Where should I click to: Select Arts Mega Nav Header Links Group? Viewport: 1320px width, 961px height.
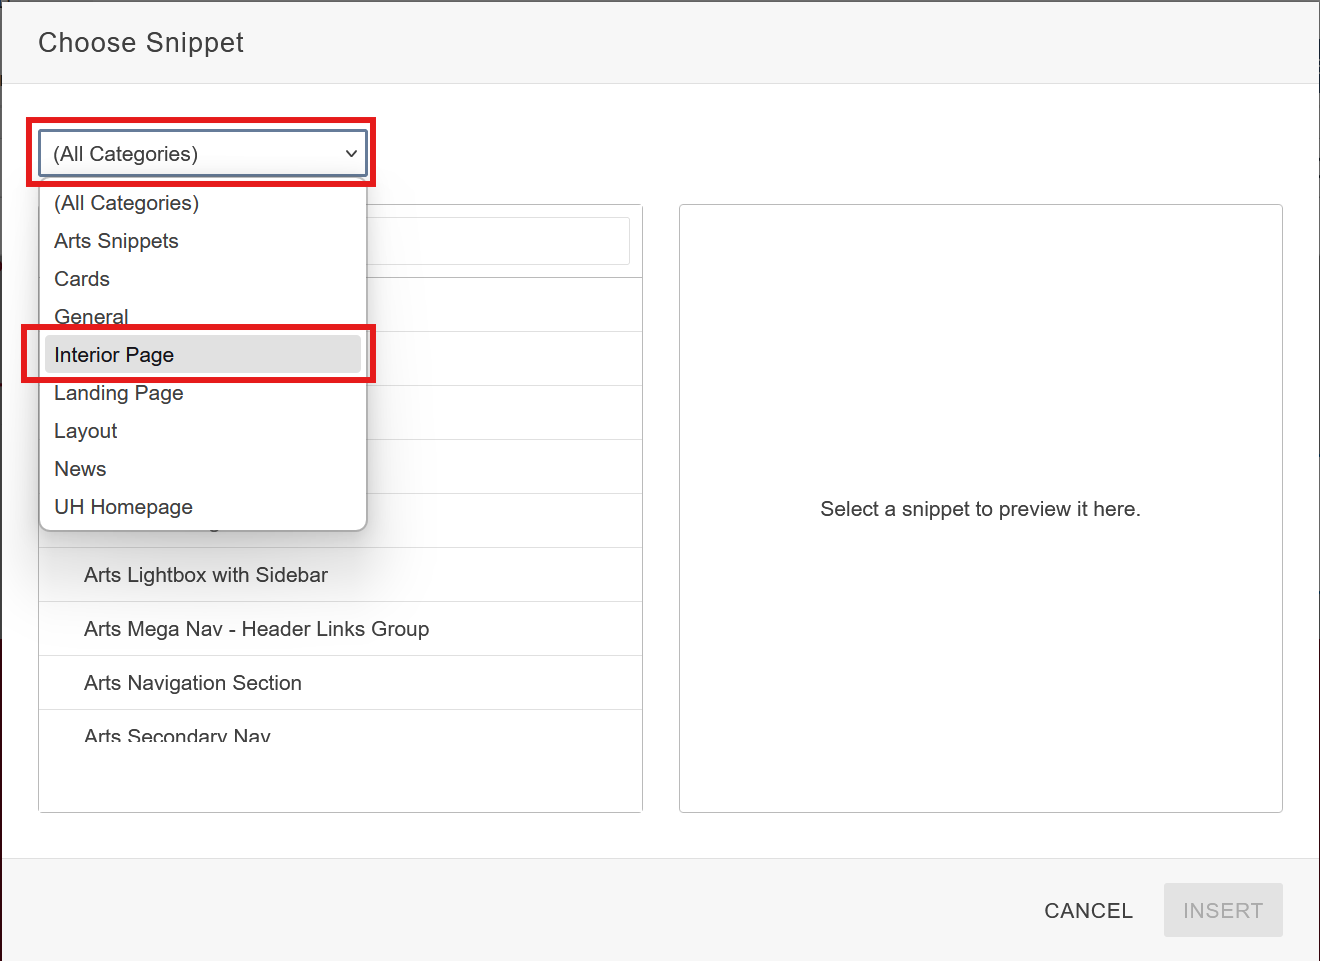pyautogui.click(x=257, y=629)
